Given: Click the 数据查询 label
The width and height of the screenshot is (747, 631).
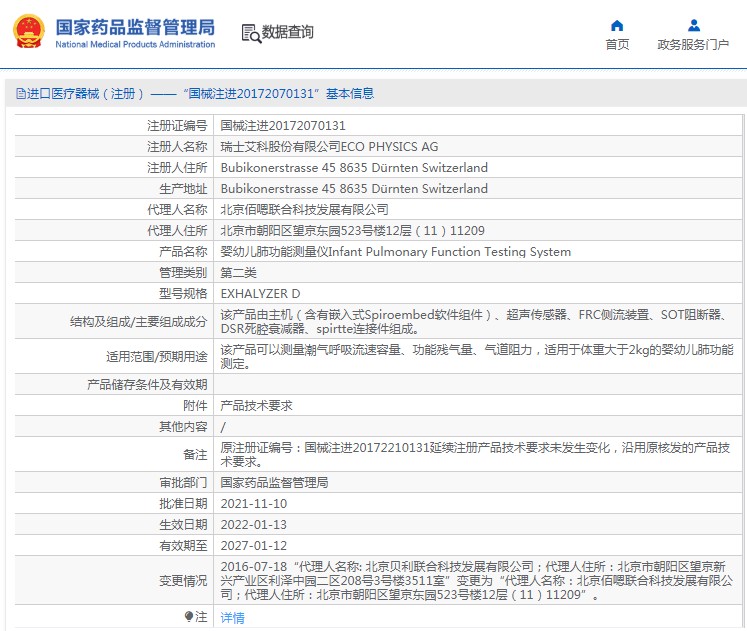Looking at the screenshot, I should (288, 32).
